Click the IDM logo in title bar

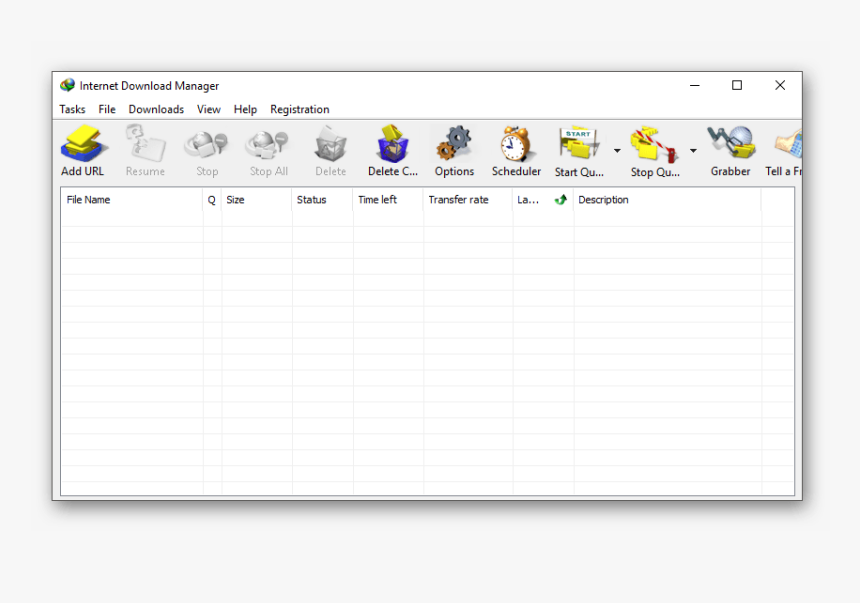(67, 85)
